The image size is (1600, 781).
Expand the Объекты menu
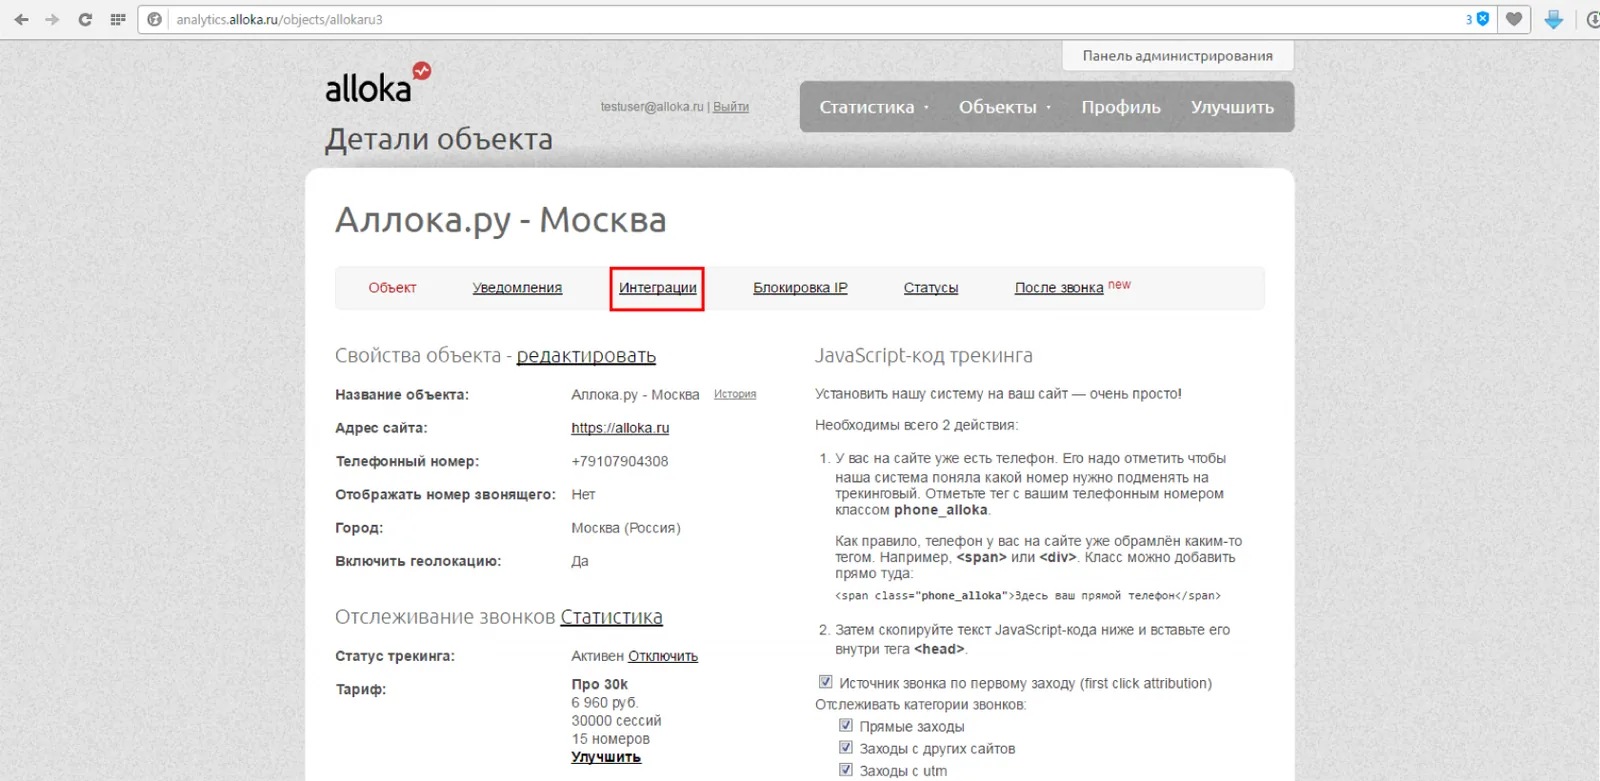tap(1004, 107)
